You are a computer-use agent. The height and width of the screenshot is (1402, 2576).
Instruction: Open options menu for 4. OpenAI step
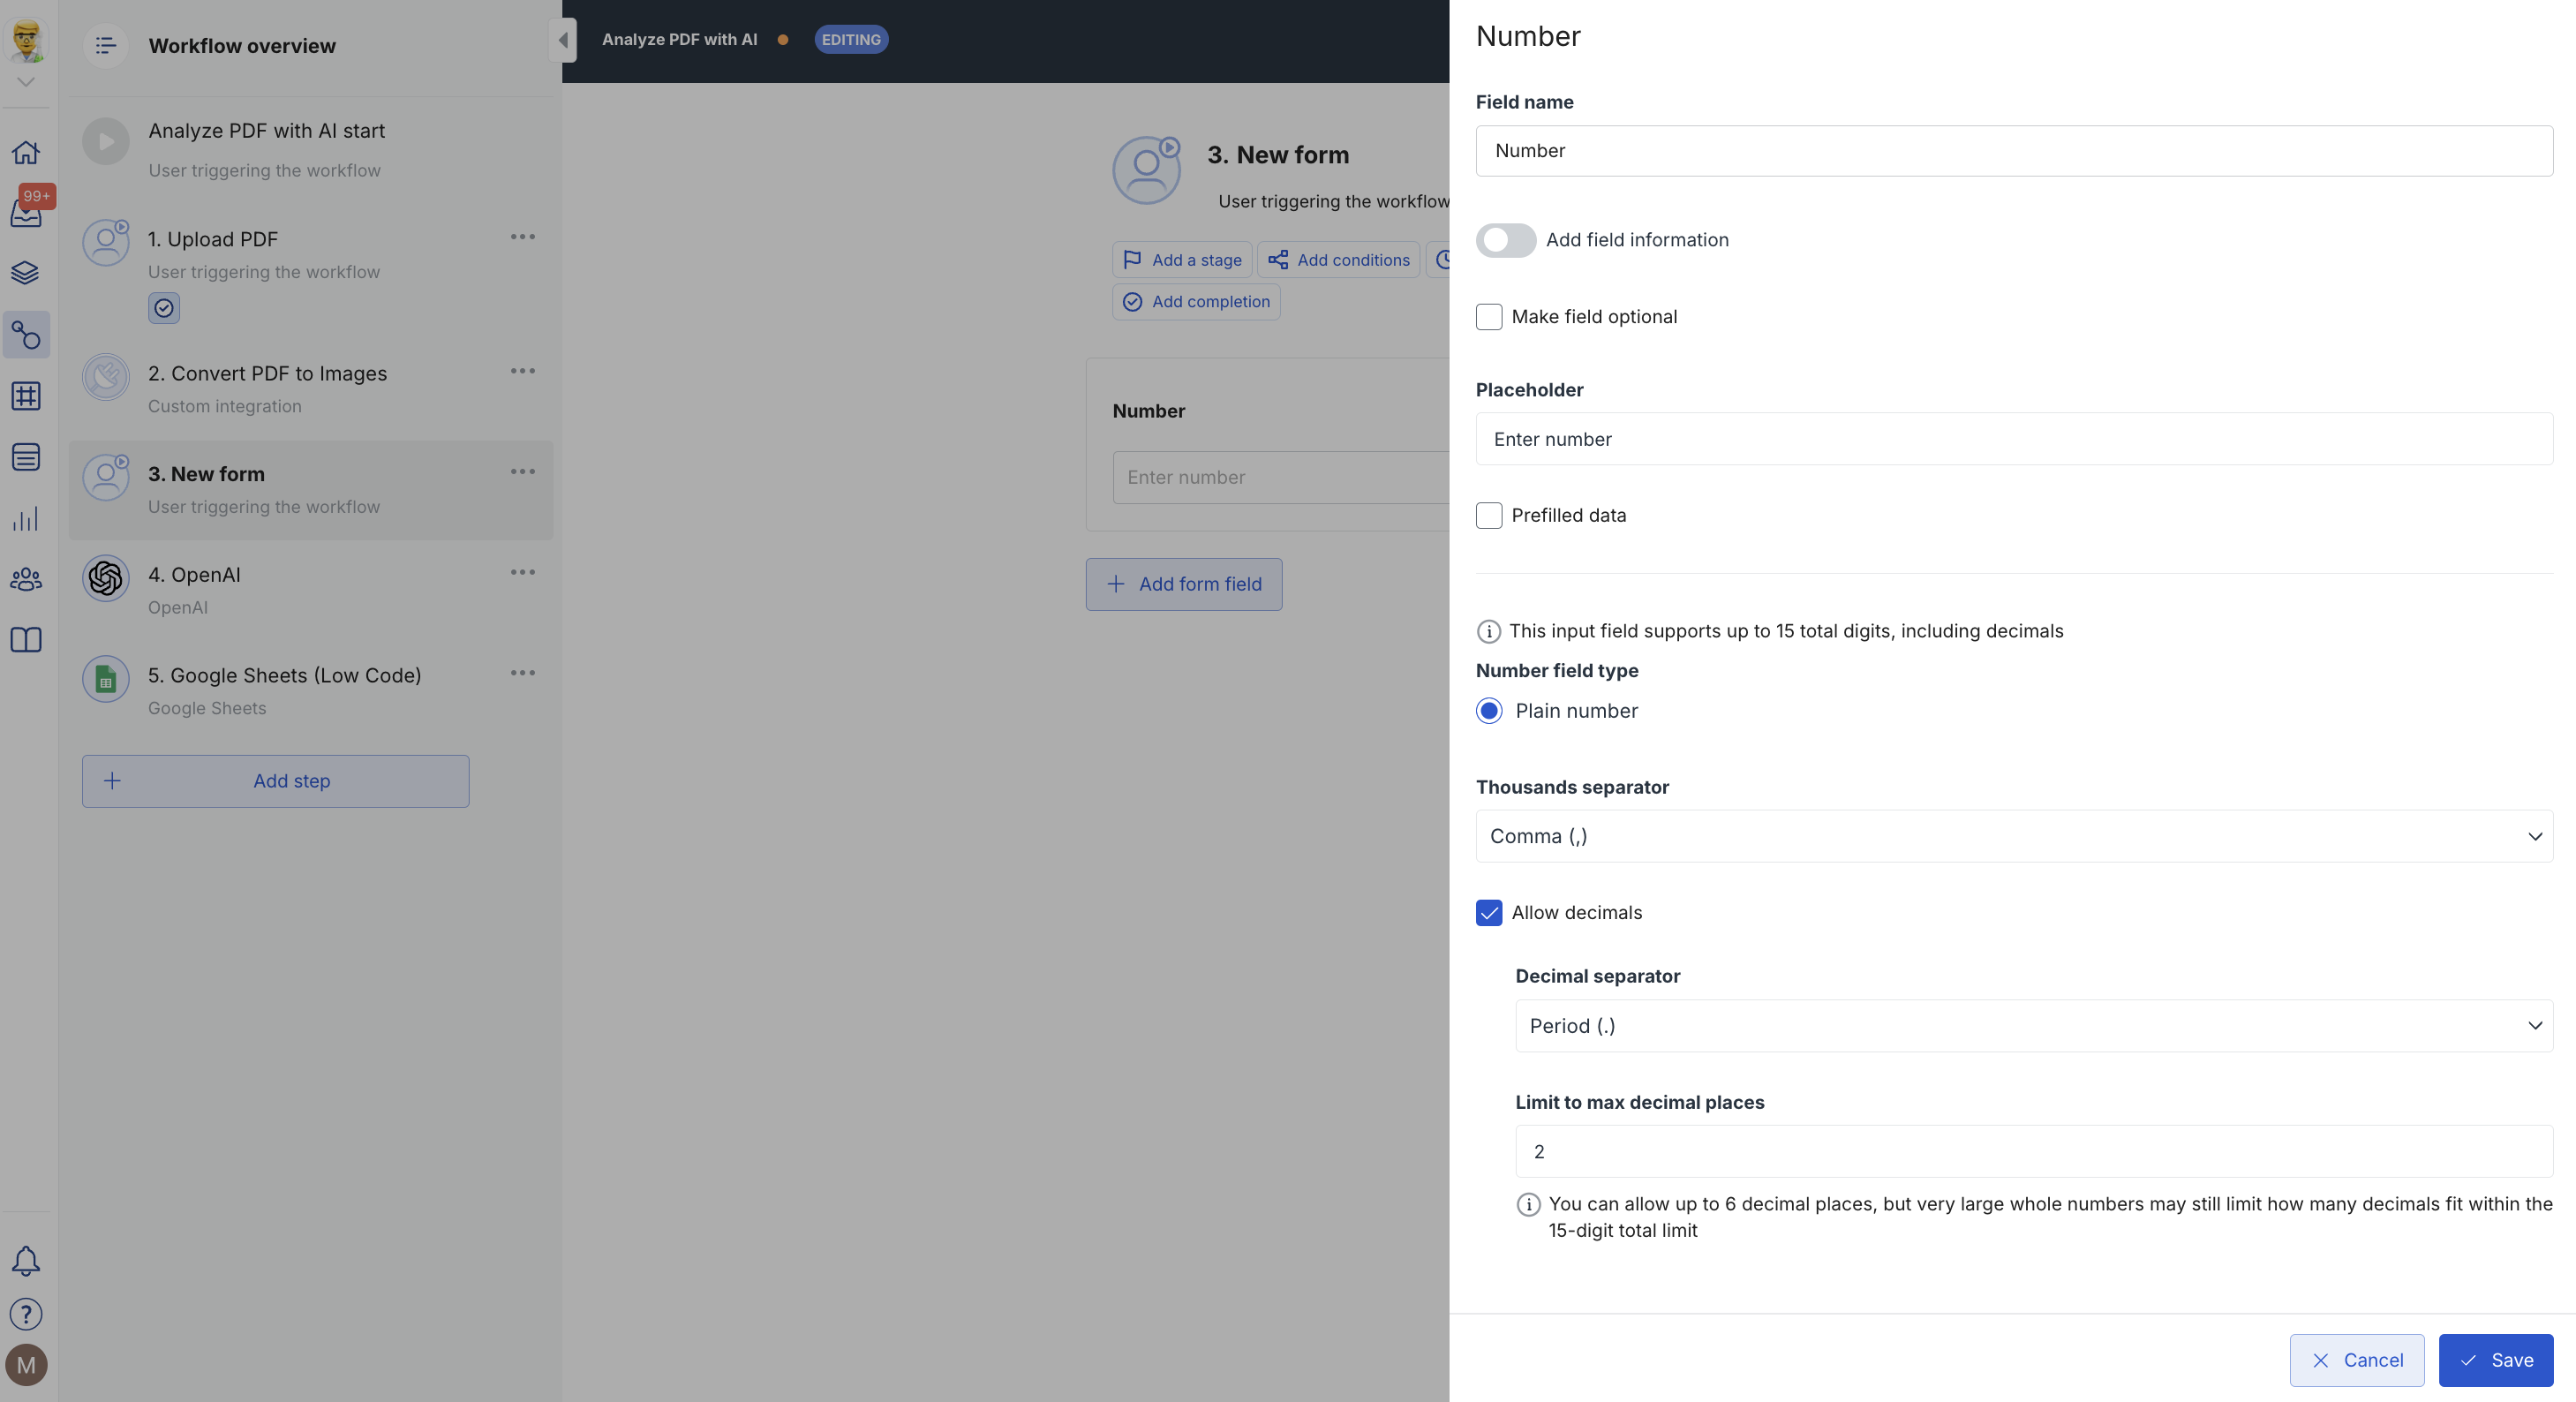522,572
